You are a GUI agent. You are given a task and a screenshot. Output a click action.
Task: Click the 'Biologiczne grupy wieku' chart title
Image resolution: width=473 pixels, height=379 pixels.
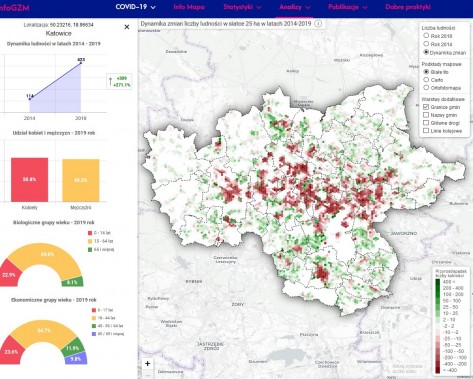54,222
